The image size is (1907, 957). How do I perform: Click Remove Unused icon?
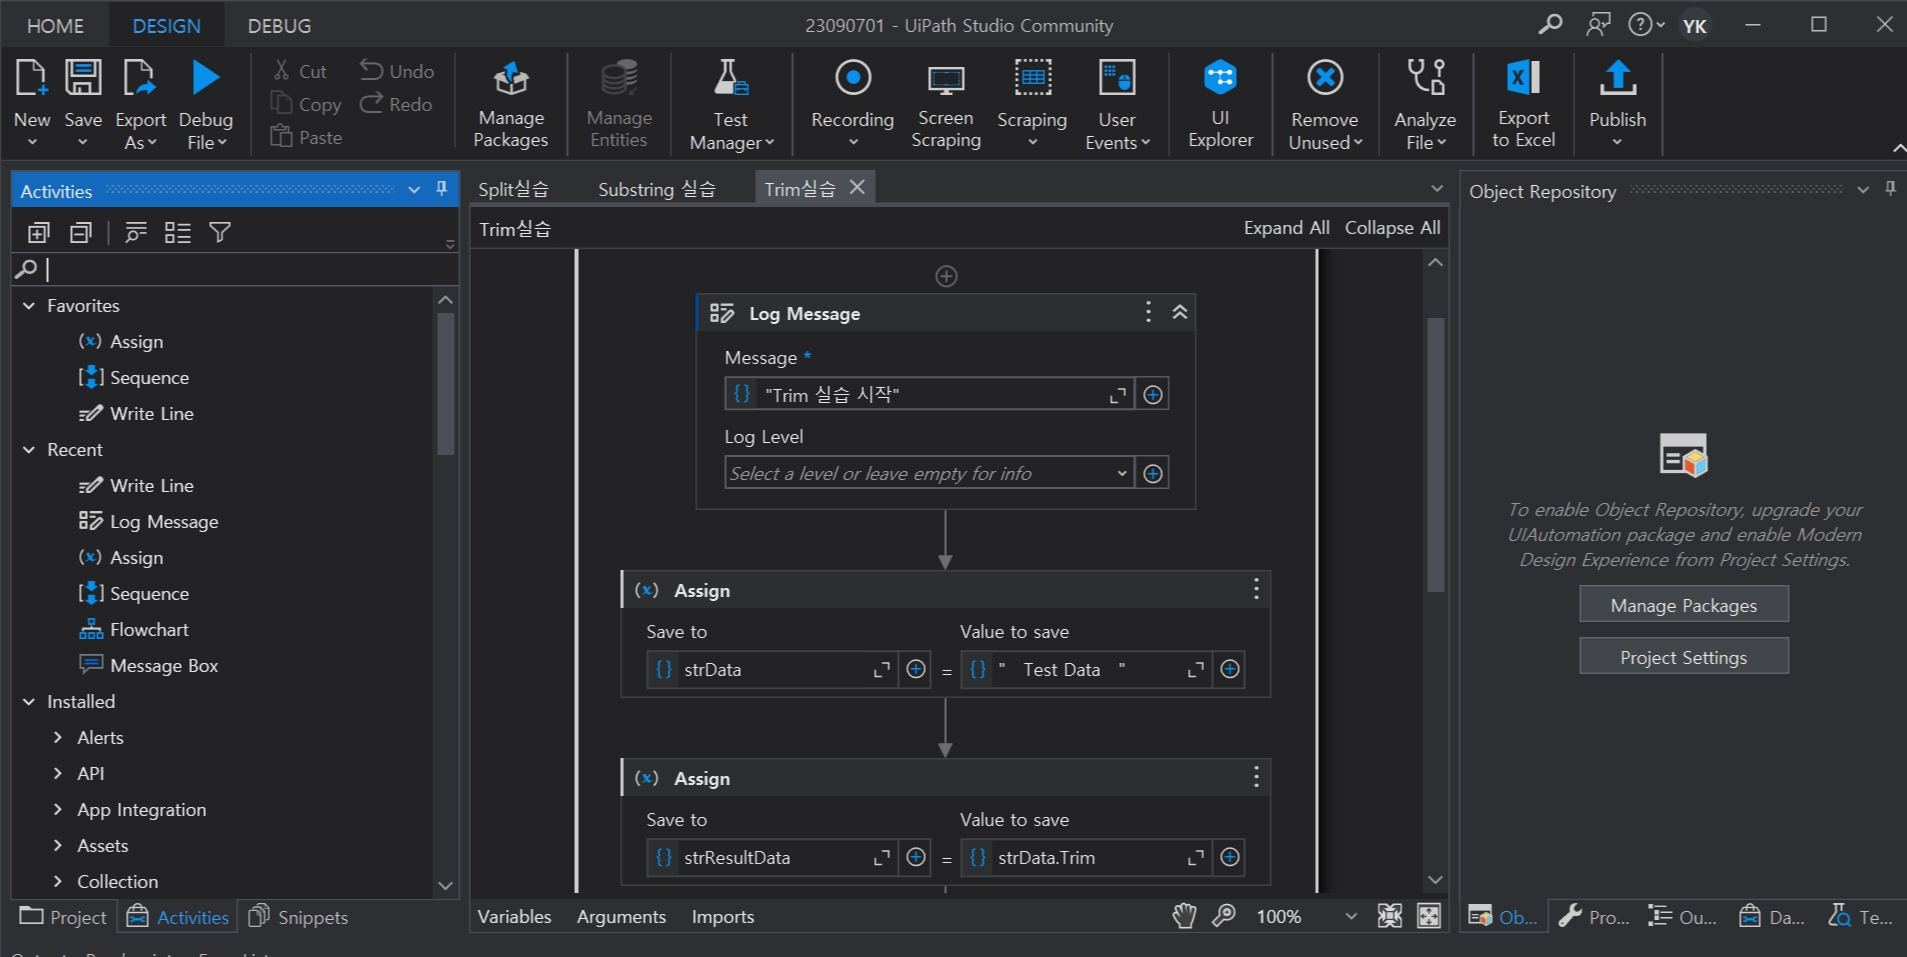(x=1325, y=78)
